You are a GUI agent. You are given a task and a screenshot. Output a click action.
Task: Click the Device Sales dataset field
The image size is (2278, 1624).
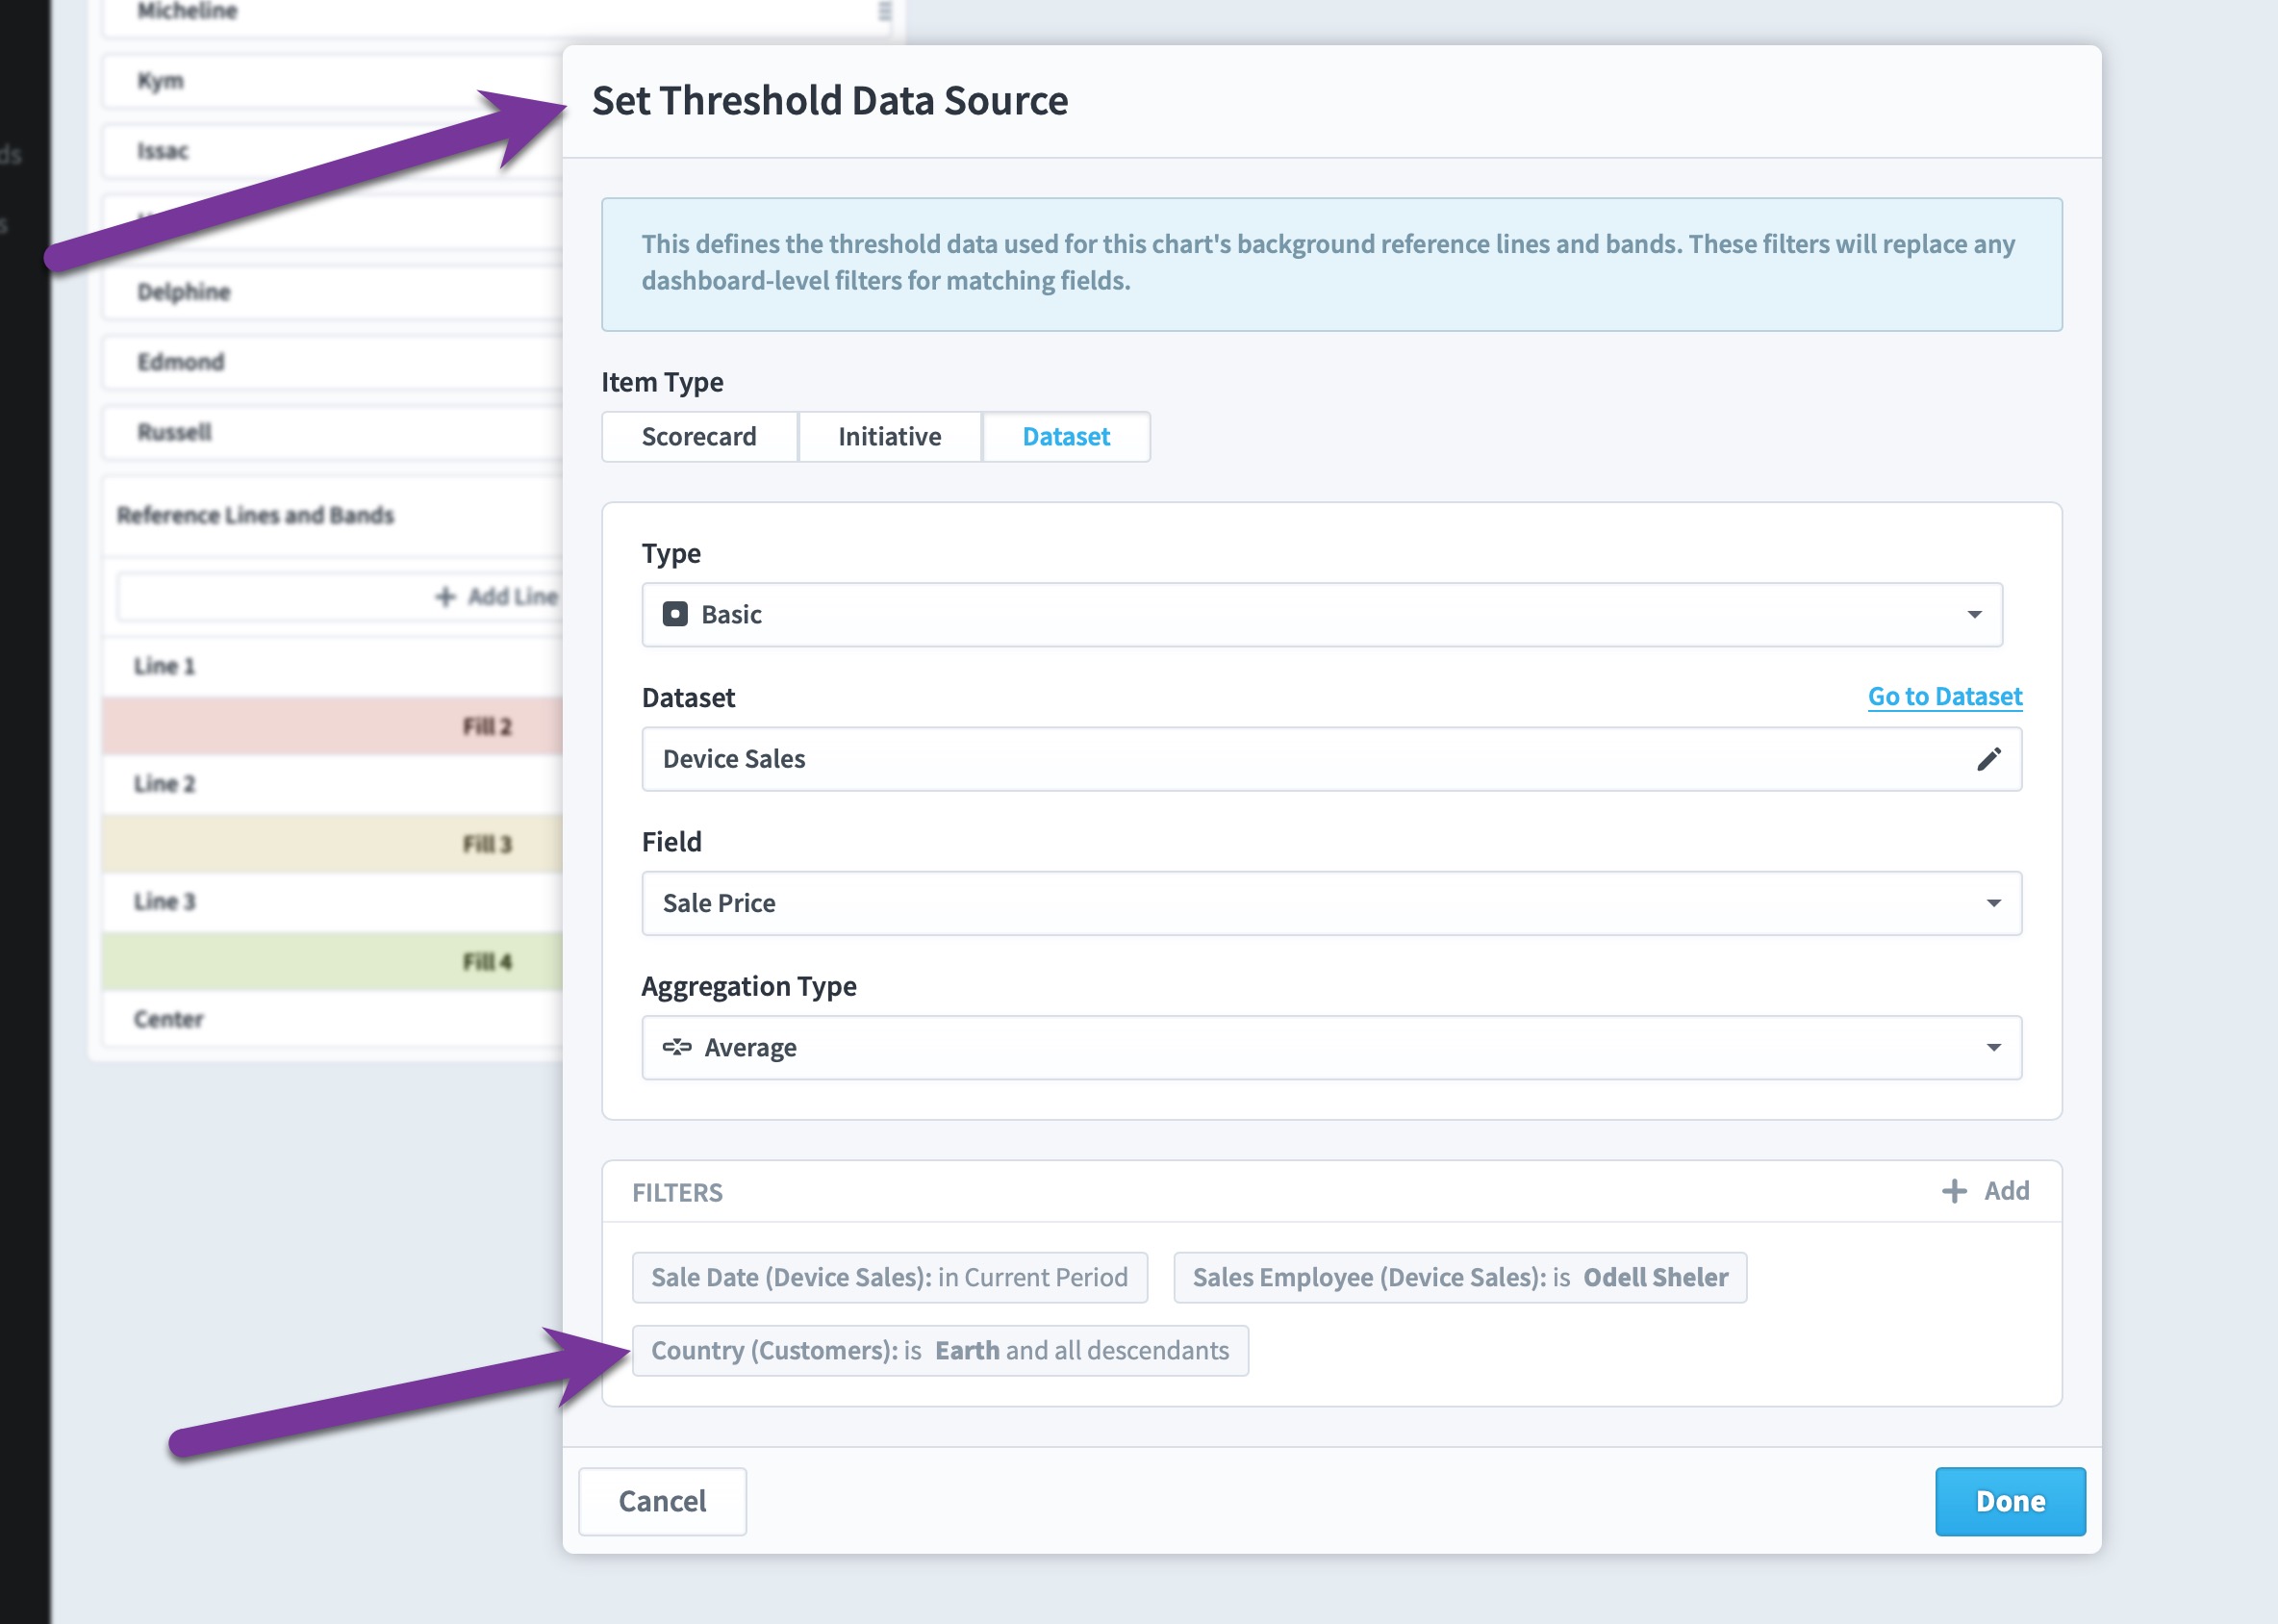pyautogui.click(x=1332, y=759)
